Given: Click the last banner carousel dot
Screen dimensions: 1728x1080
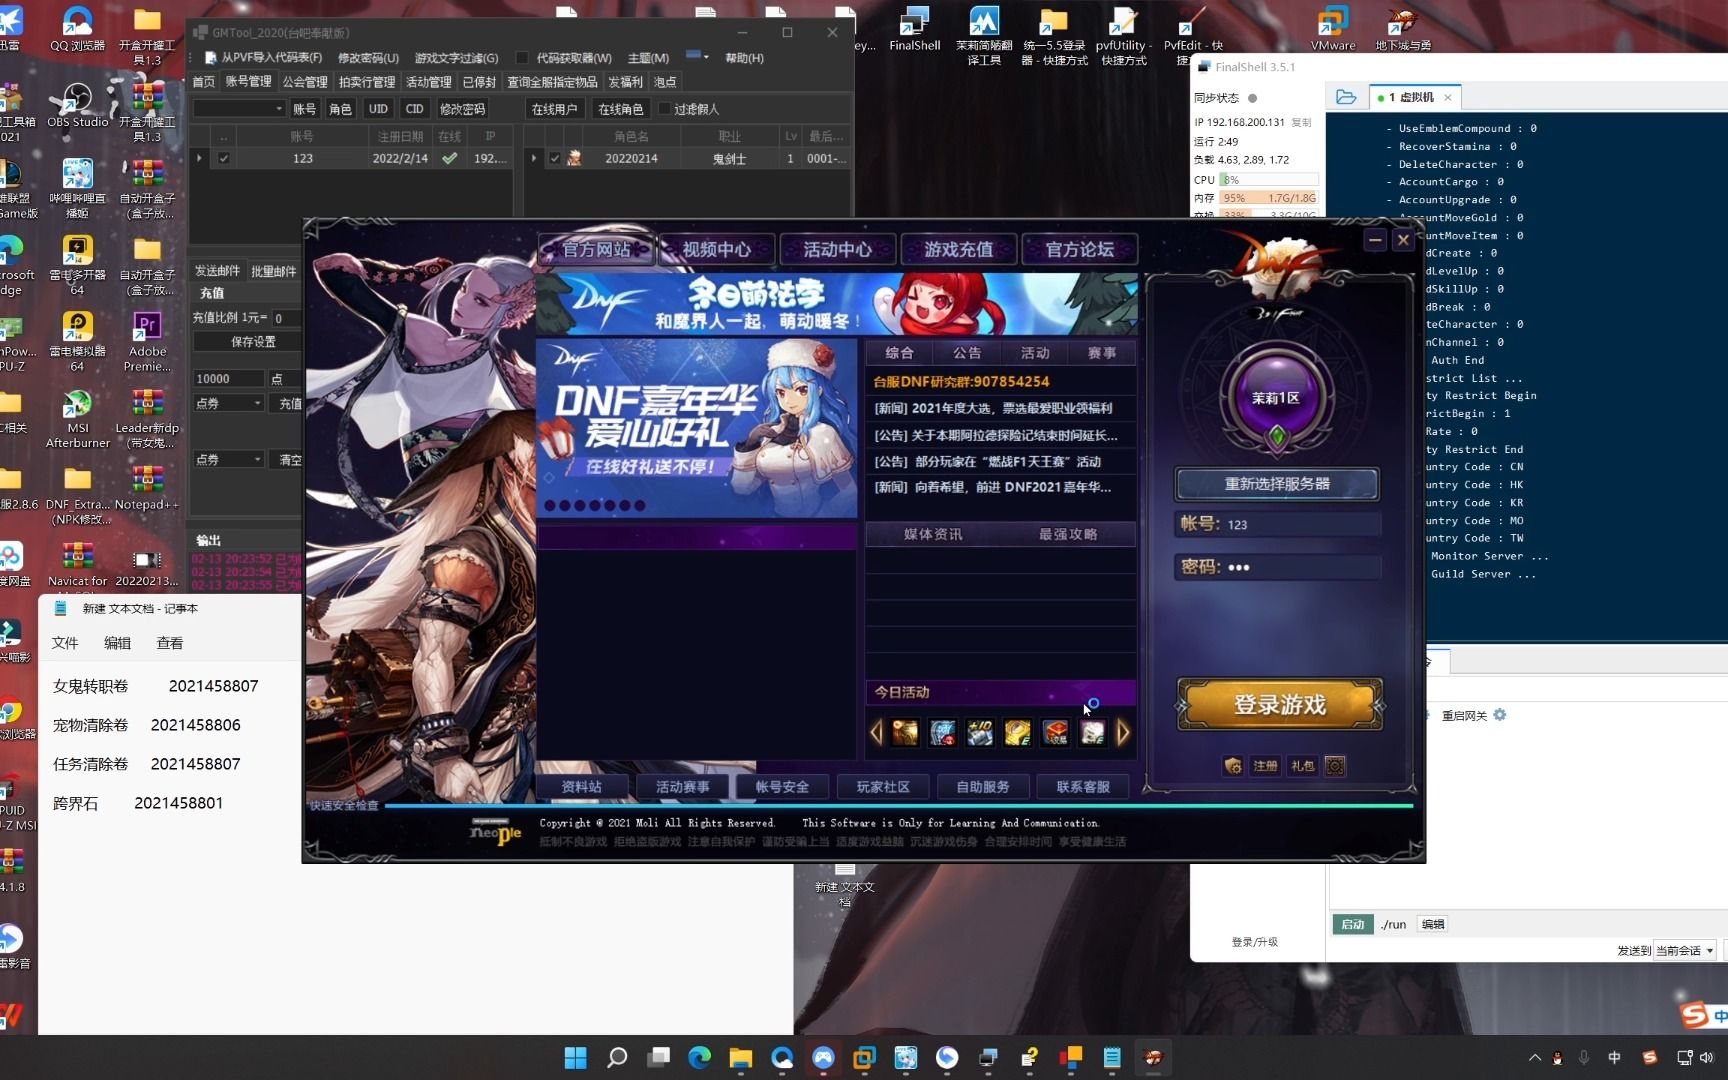Looking at the screenshot, I should [x=640, y=505].
